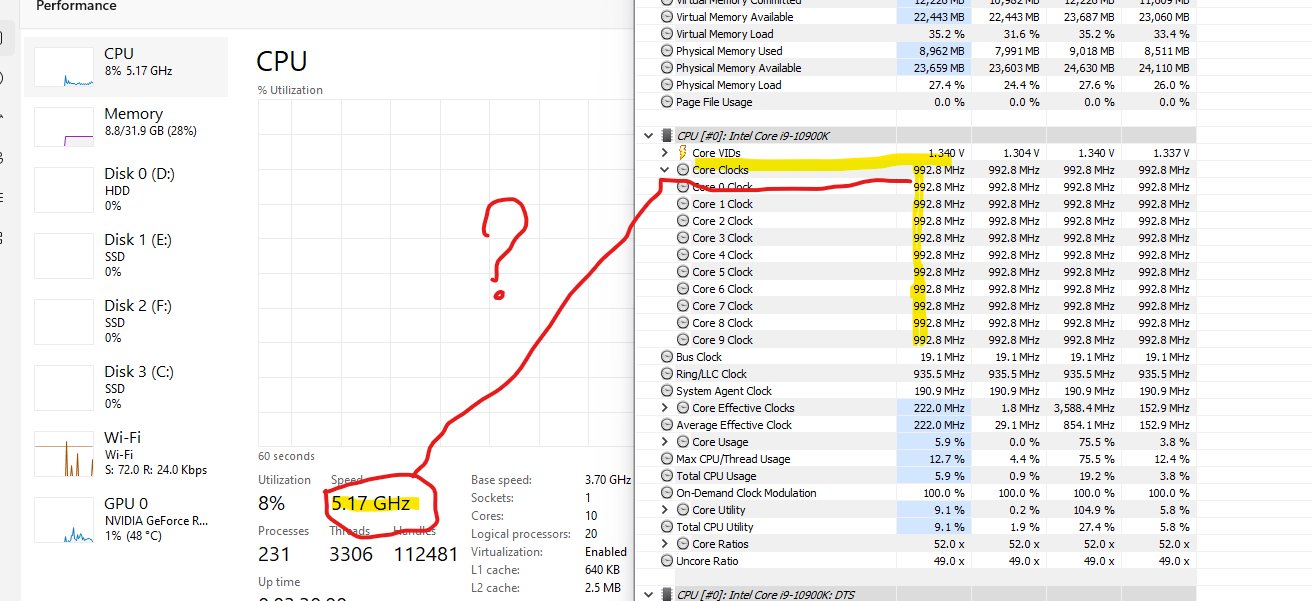Open Disk 1 (E:) performance view
Image resolution: width=1312 pixels, height=601 pixels.
coord(127,255)
